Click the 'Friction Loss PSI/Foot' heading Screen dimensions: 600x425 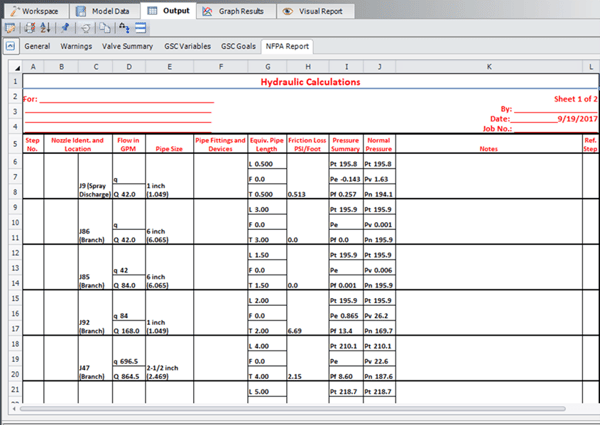(307, 144)
